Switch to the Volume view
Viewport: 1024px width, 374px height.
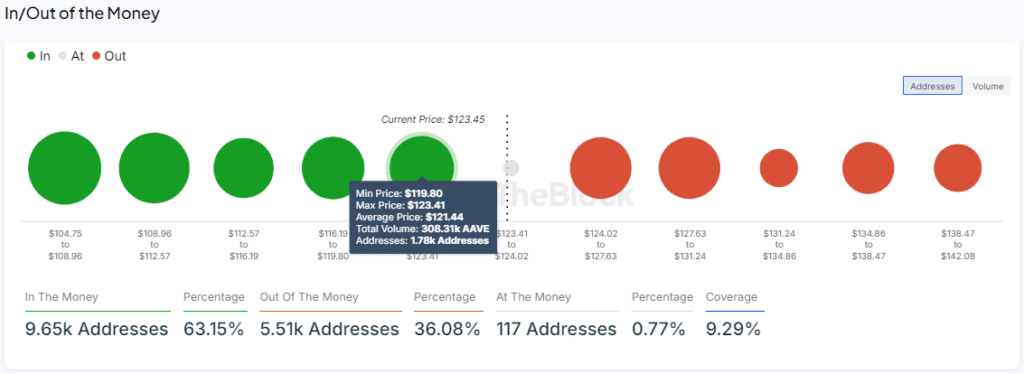[x=987, y=86]
